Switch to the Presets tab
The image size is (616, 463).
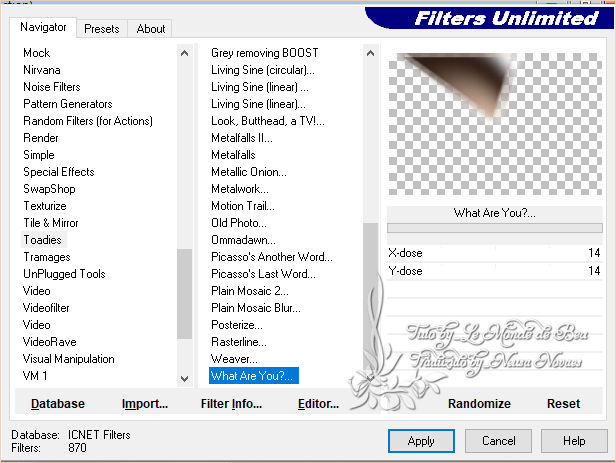pos(102,29)
